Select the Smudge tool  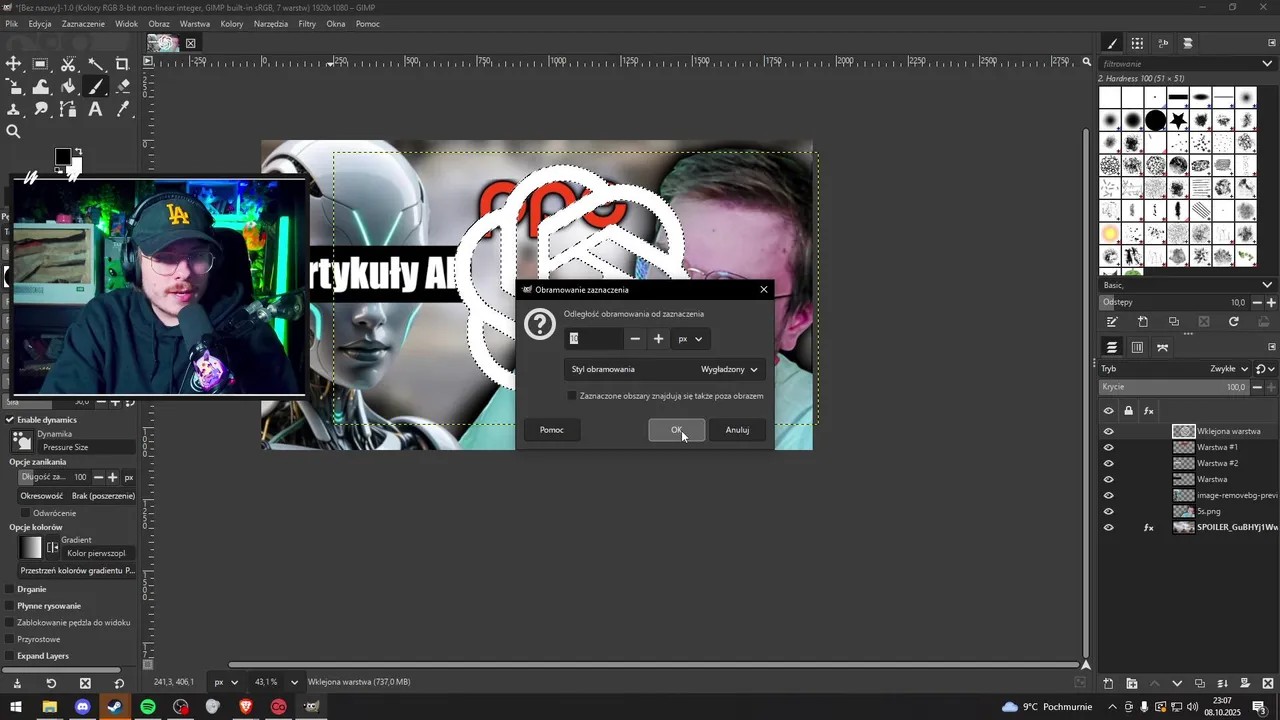click(x=41, y=109)
